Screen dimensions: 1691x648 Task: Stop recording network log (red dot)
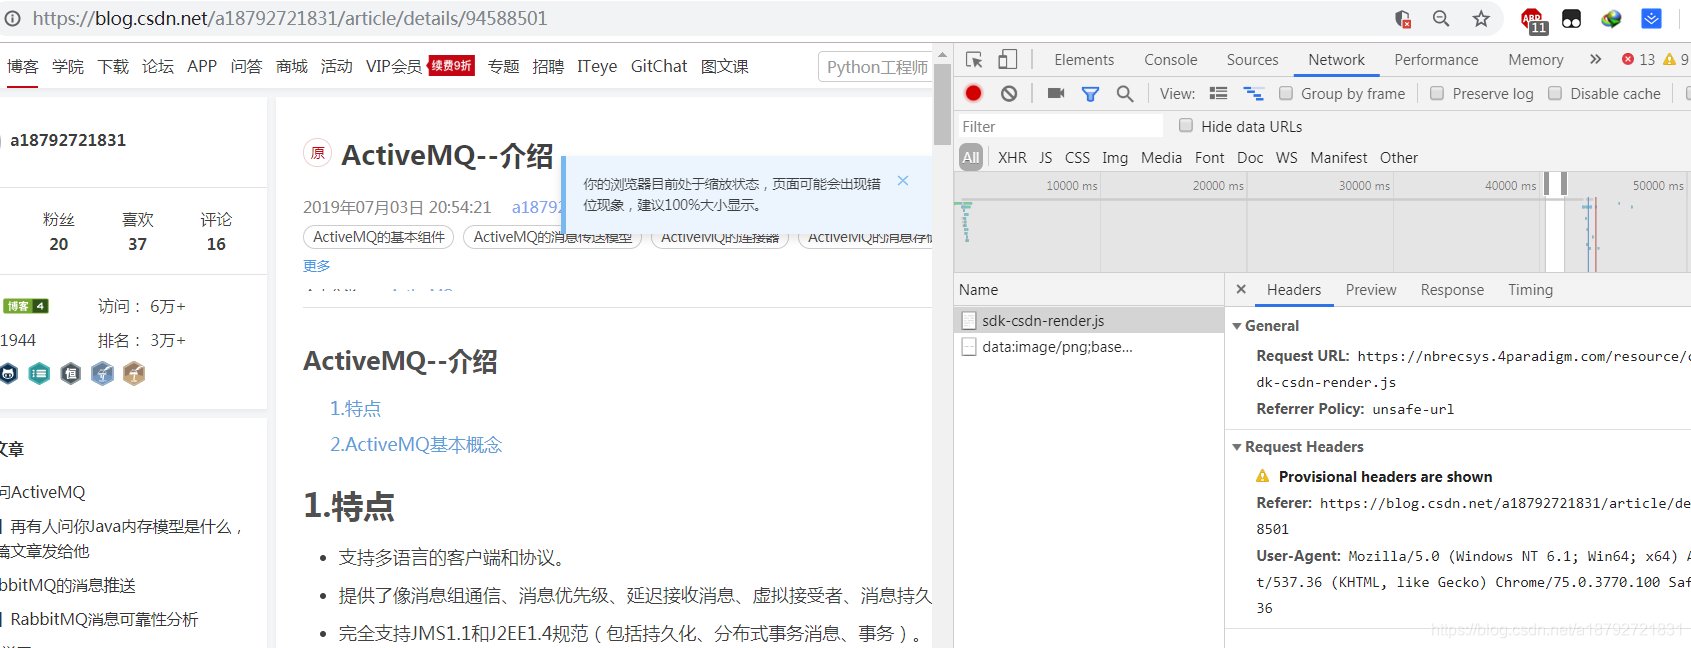973,93
